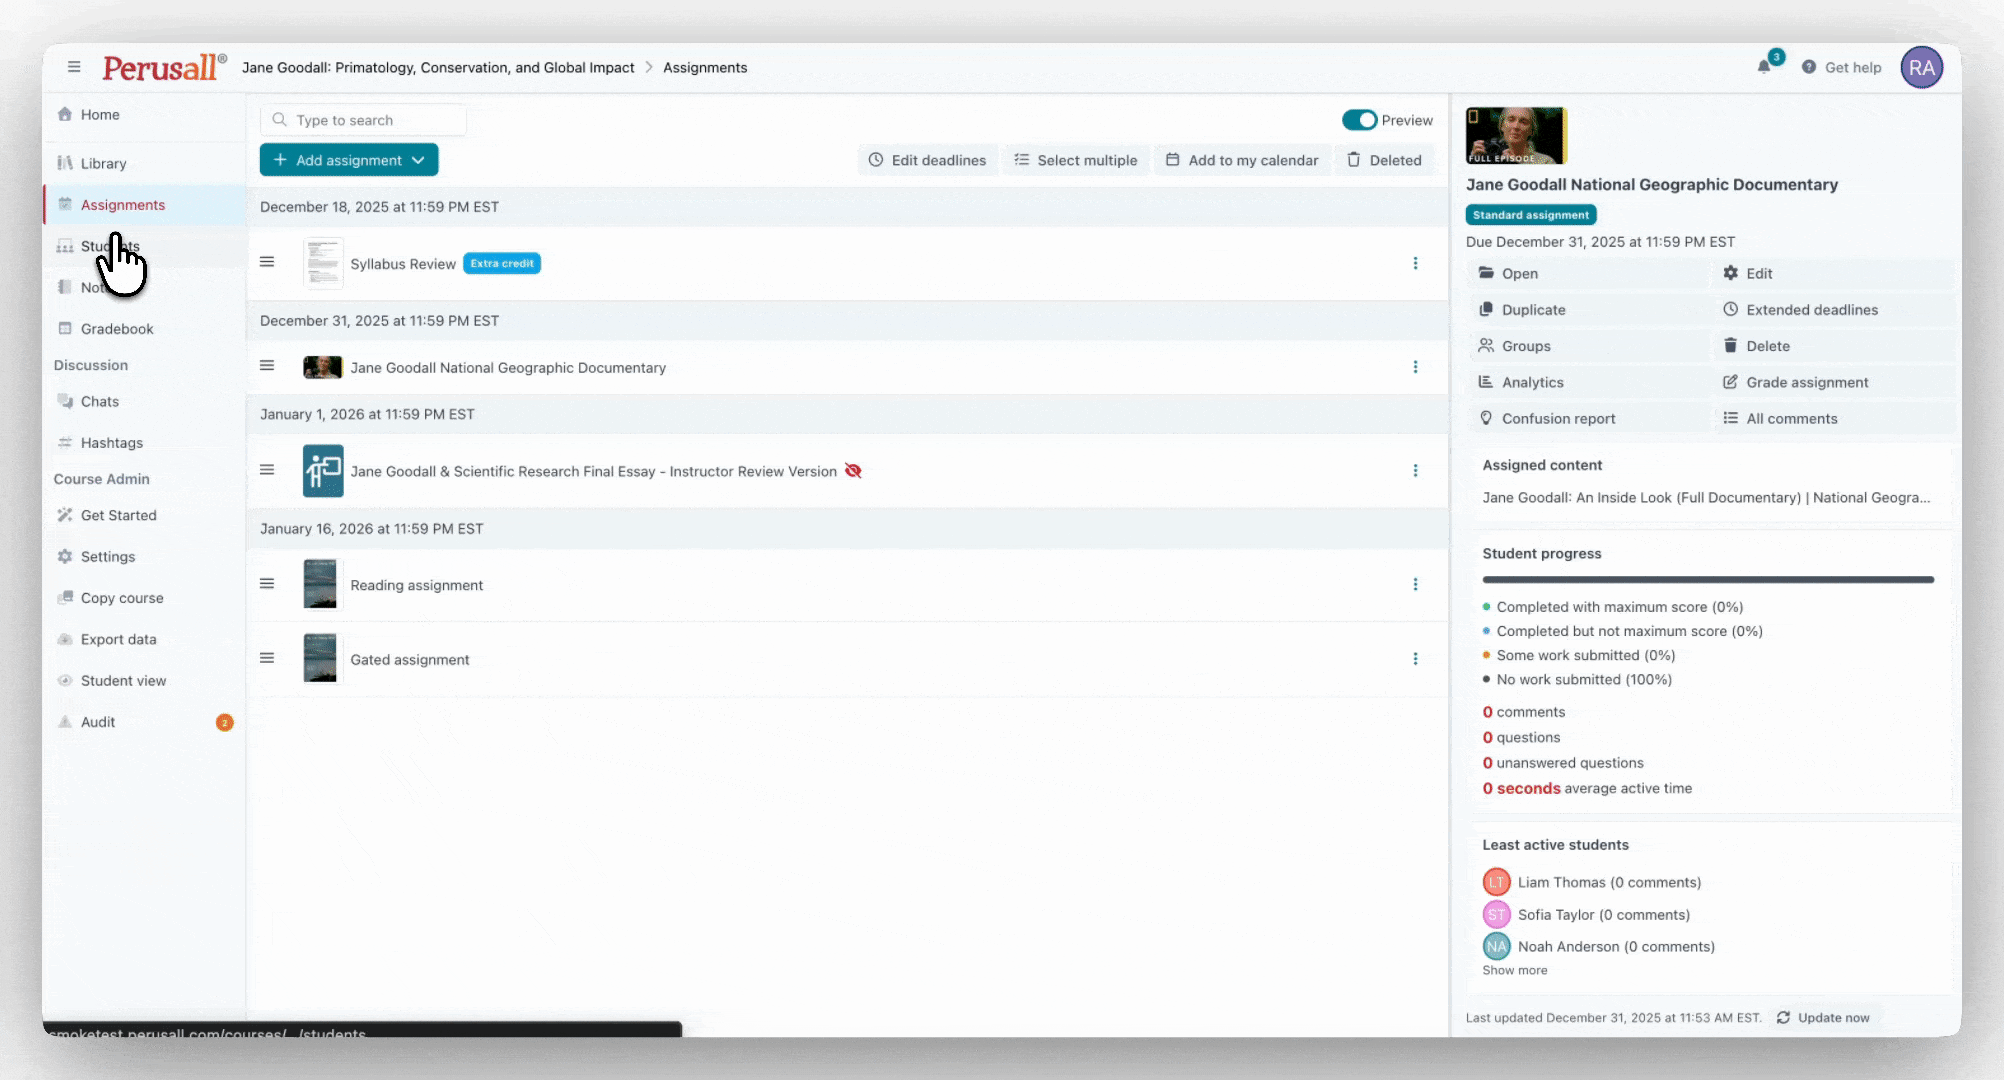
Task: Click the drag handle for Syllabus Review
Action: (267, 262)
